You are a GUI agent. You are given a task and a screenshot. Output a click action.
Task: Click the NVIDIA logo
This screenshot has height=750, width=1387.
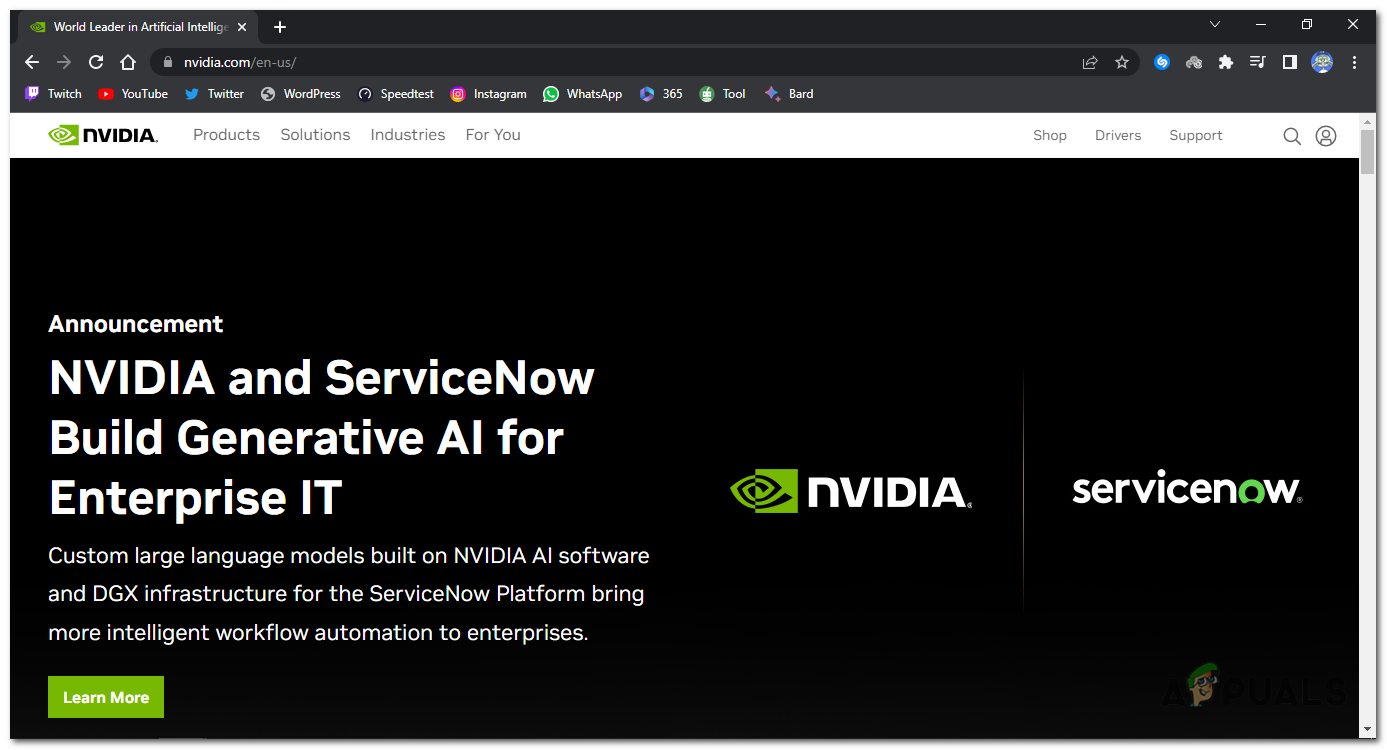click(x=103, y=134)
